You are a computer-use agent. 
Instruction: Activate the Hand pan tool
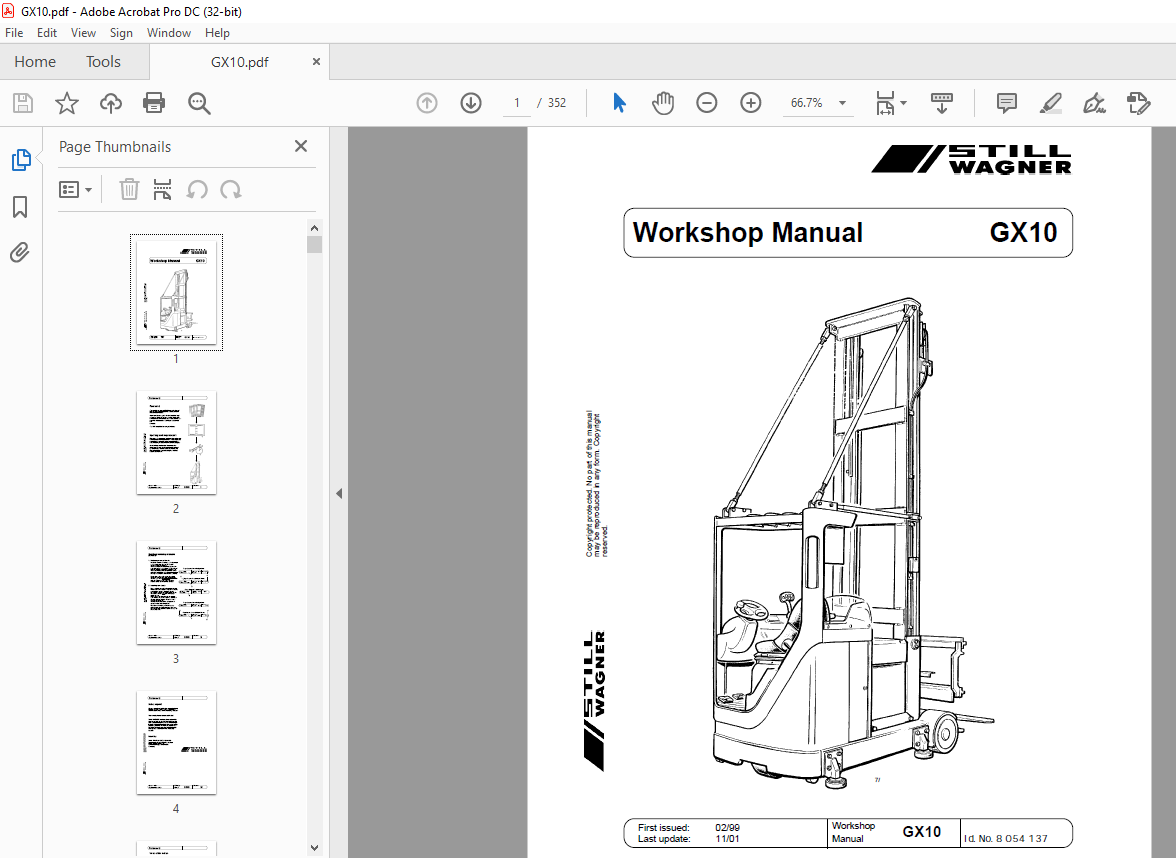click(663, 103)
